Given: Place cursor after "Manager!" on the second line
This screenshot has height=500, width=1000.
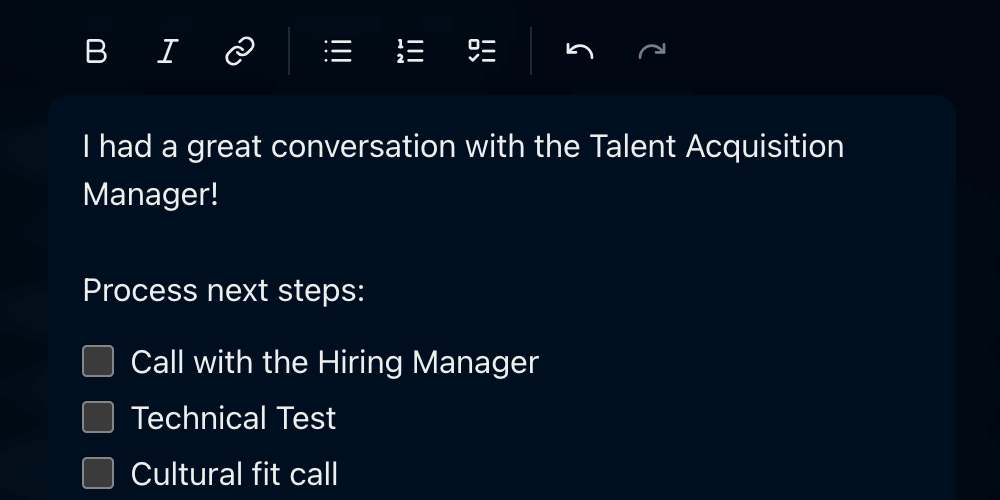Looking at the screenshot, I should (218, 195).
